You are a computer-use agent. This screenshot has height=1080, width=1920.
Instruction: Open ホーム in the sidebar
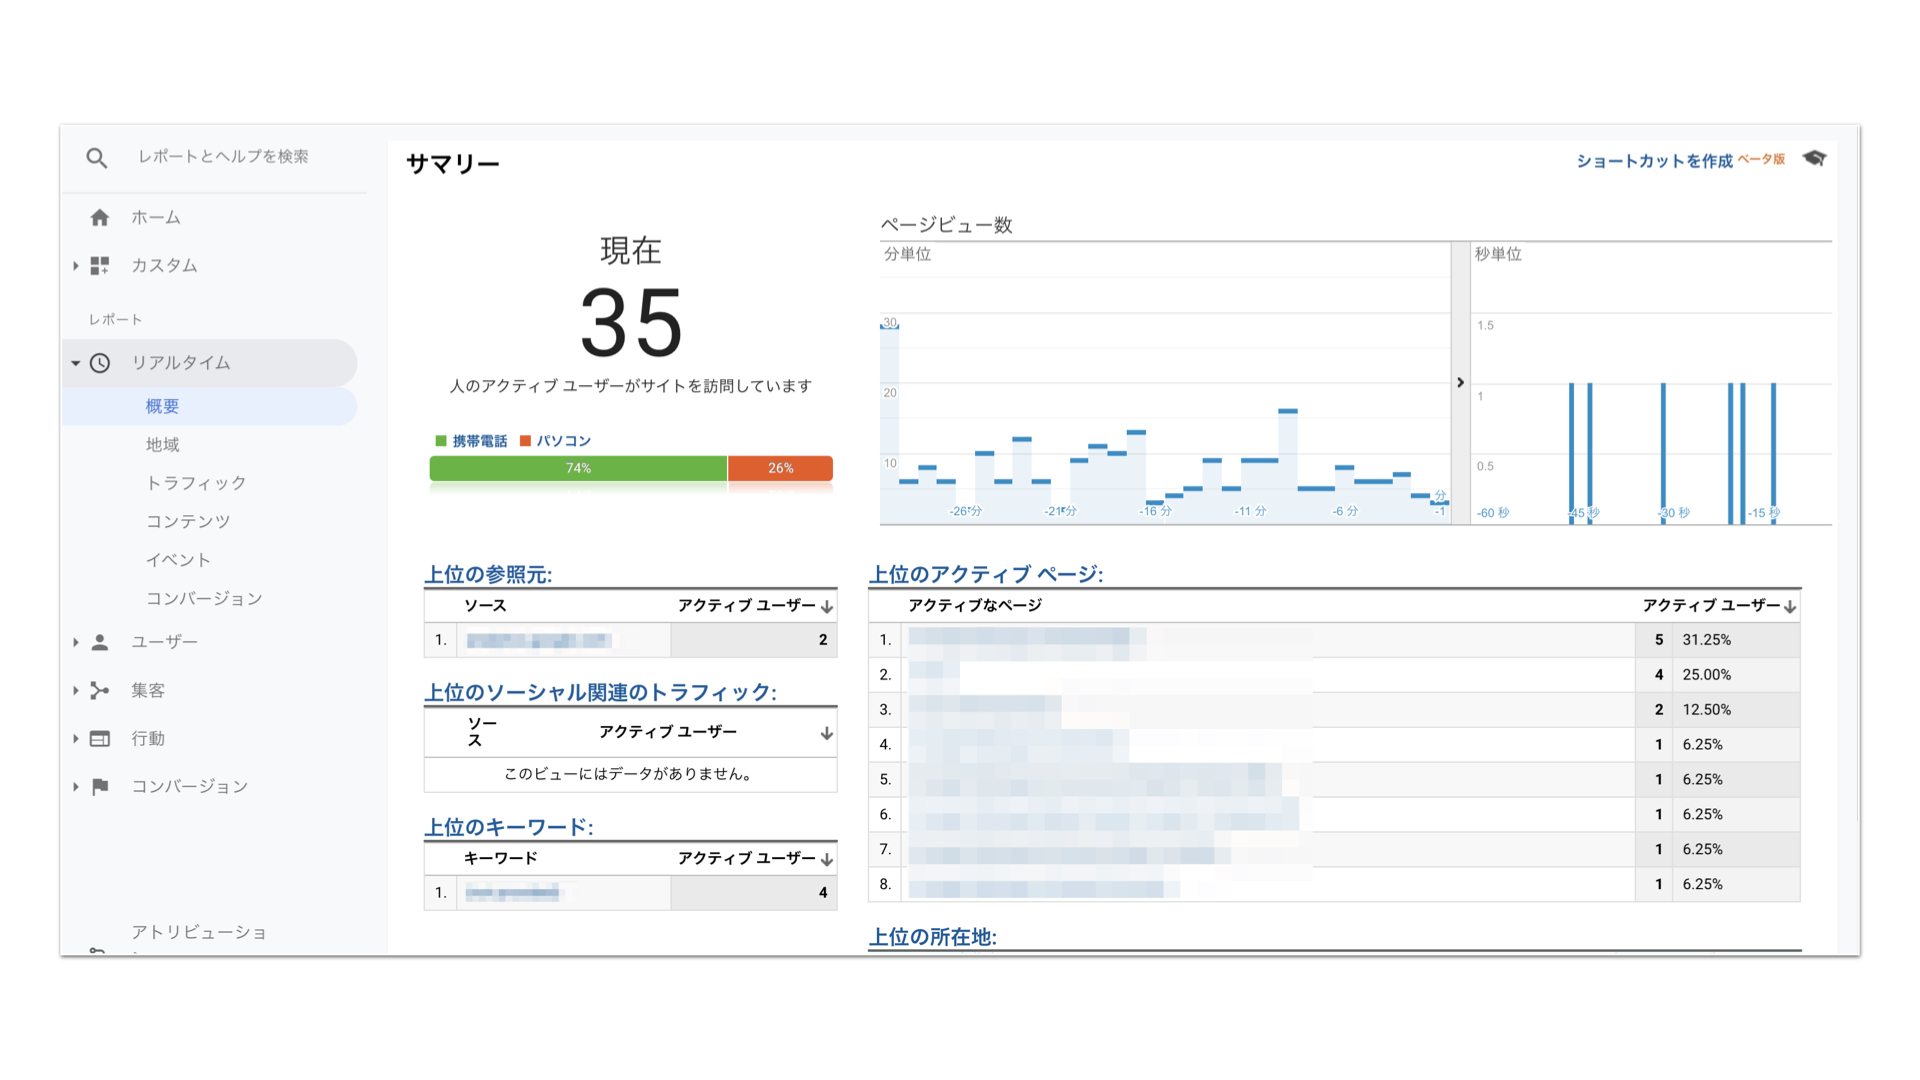pos(156,217)
